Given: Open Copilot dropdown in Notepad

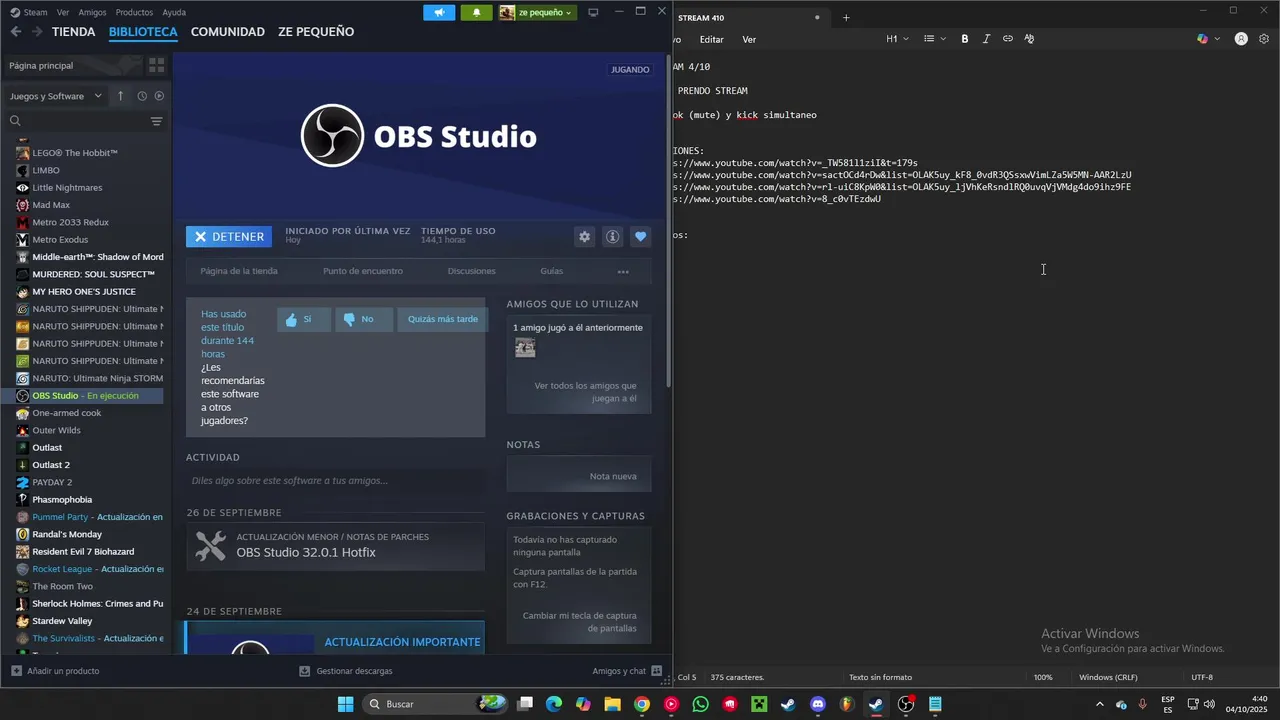Looking at the screenshot, I should [x=1208, y=39].
